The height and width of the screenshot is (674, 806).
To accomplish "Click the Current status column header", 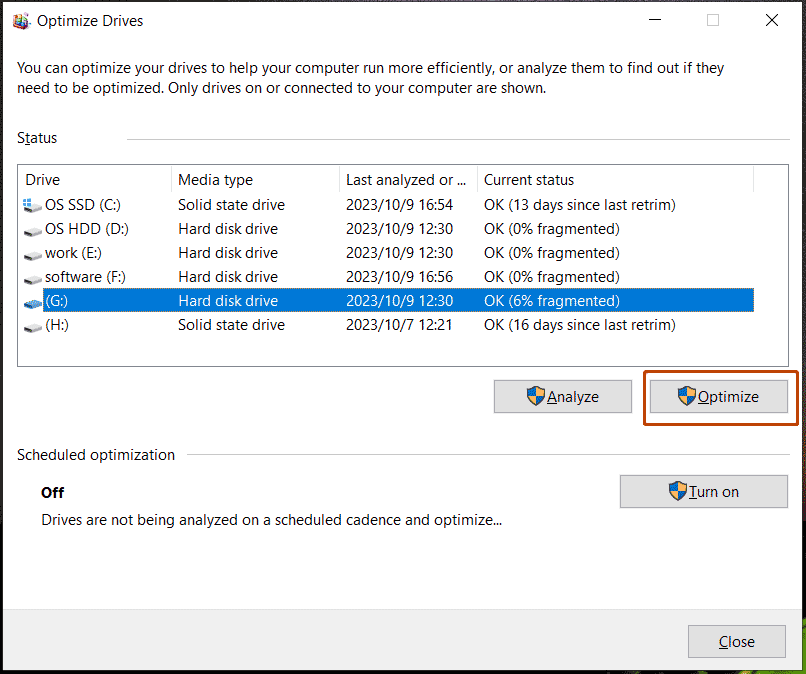I will [x=615, y=179].
